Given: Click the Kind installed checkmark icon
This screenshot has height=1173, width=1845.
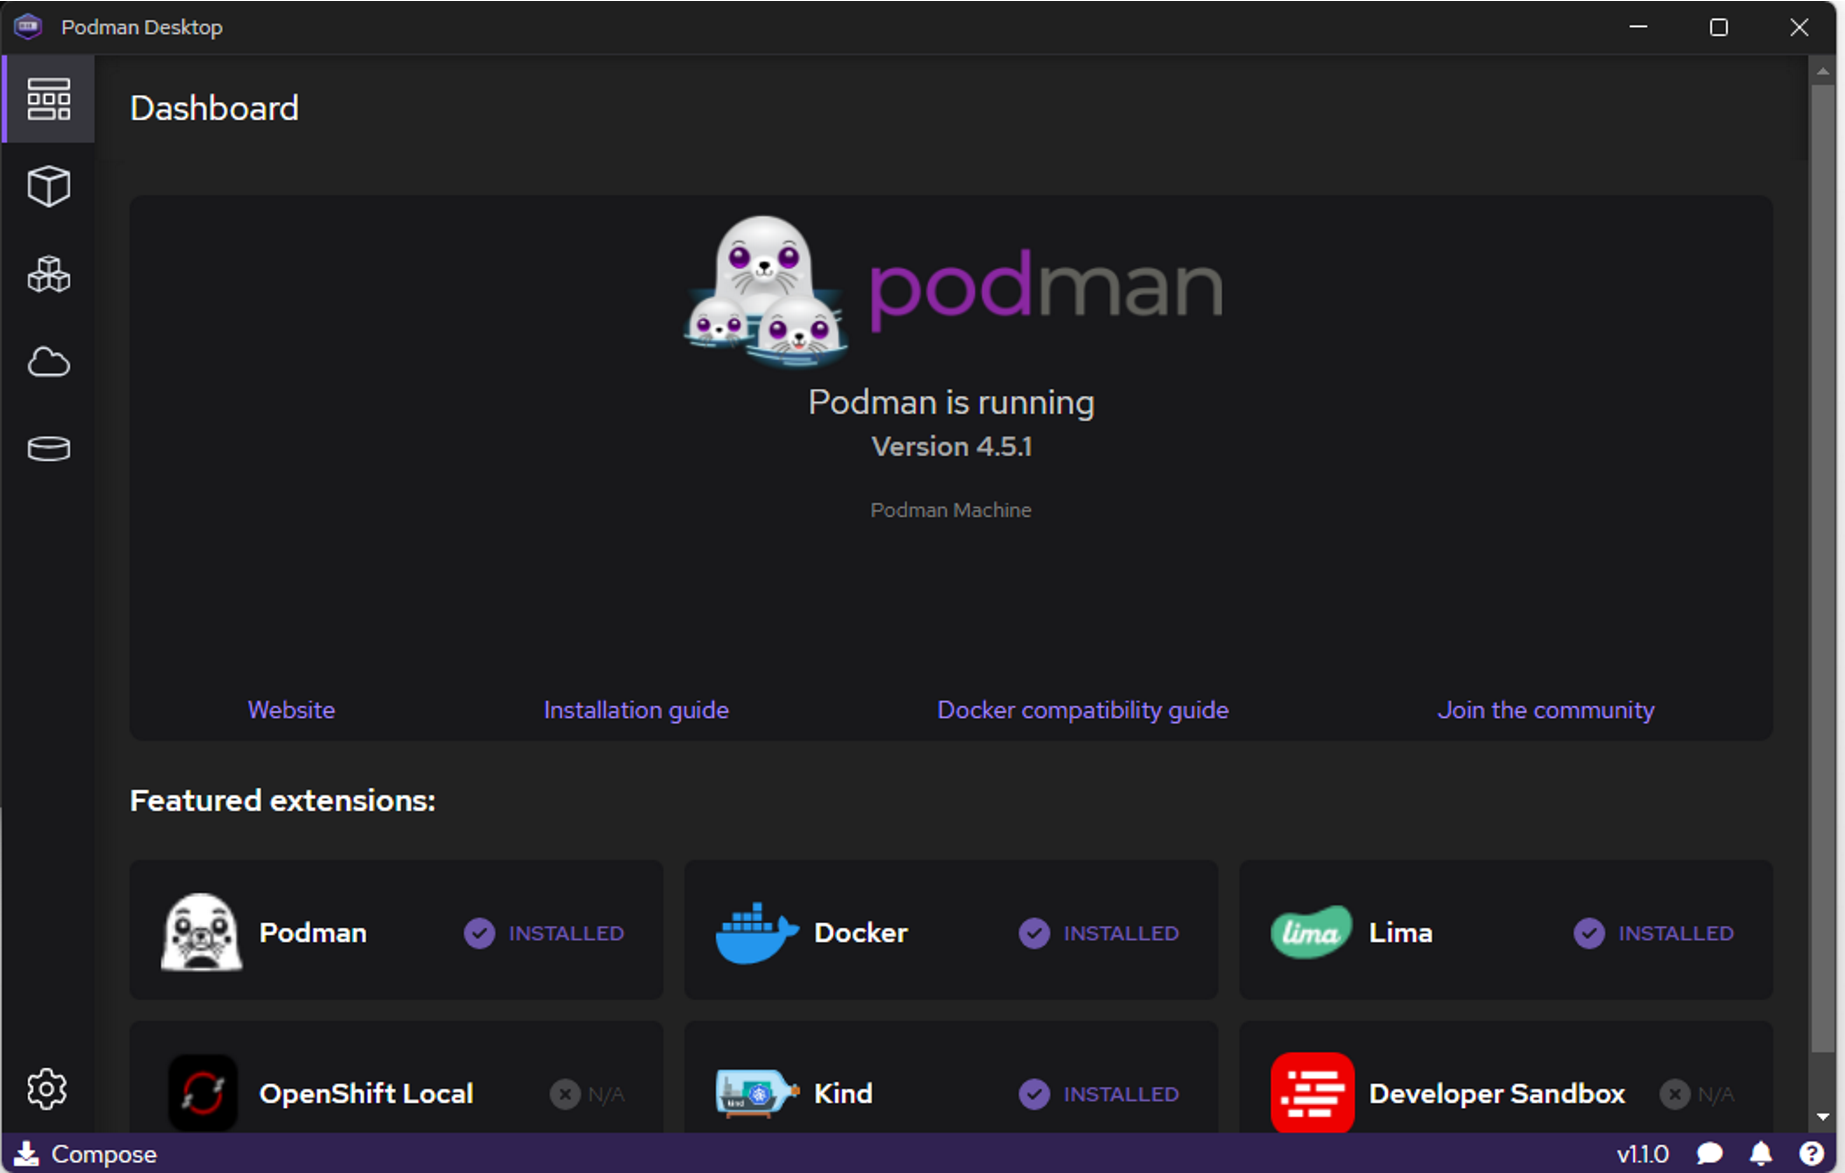Looking at the screenshot, I should point(1035,1094).
